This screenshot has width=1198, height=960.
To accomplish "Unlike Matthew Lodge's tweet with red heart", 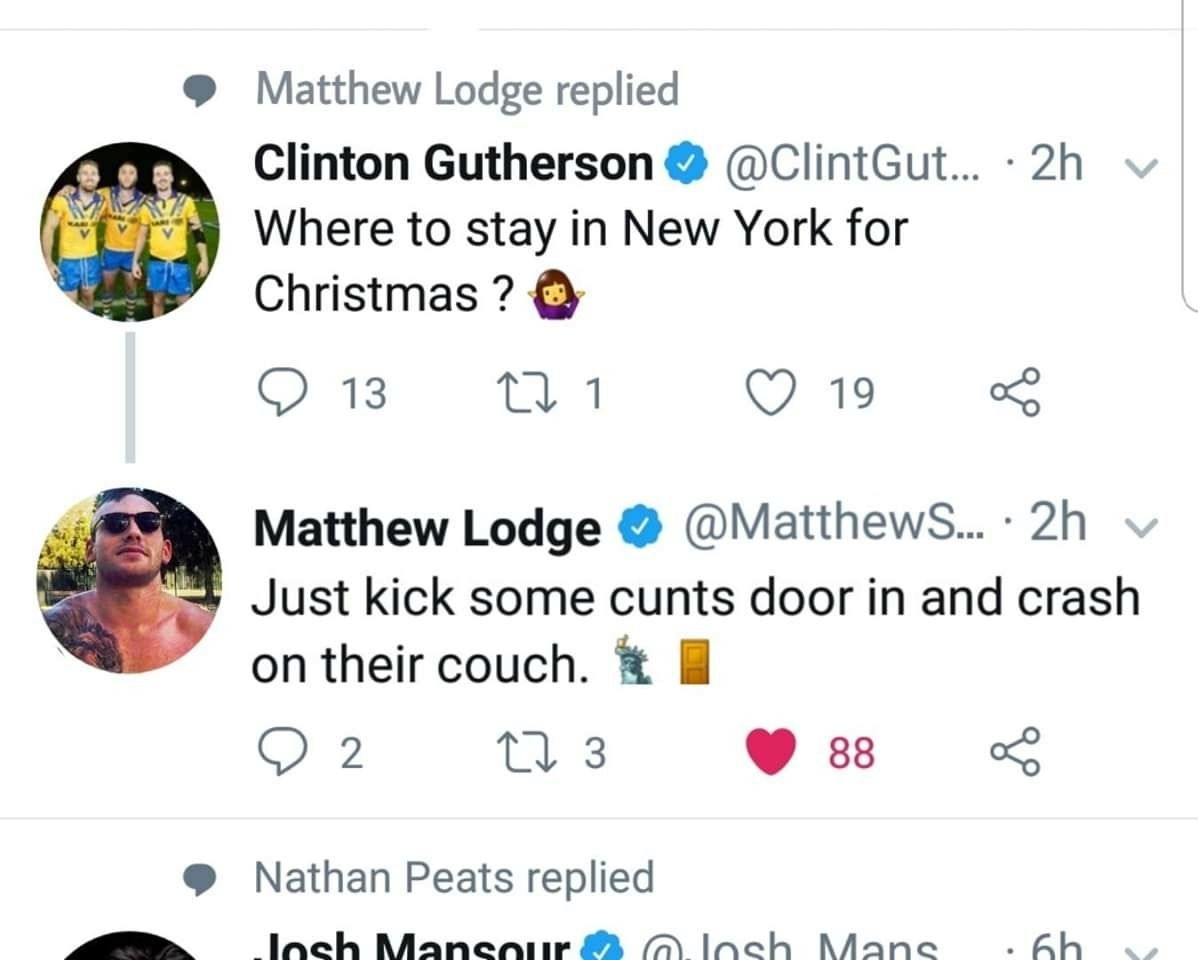I will point(770,751).
